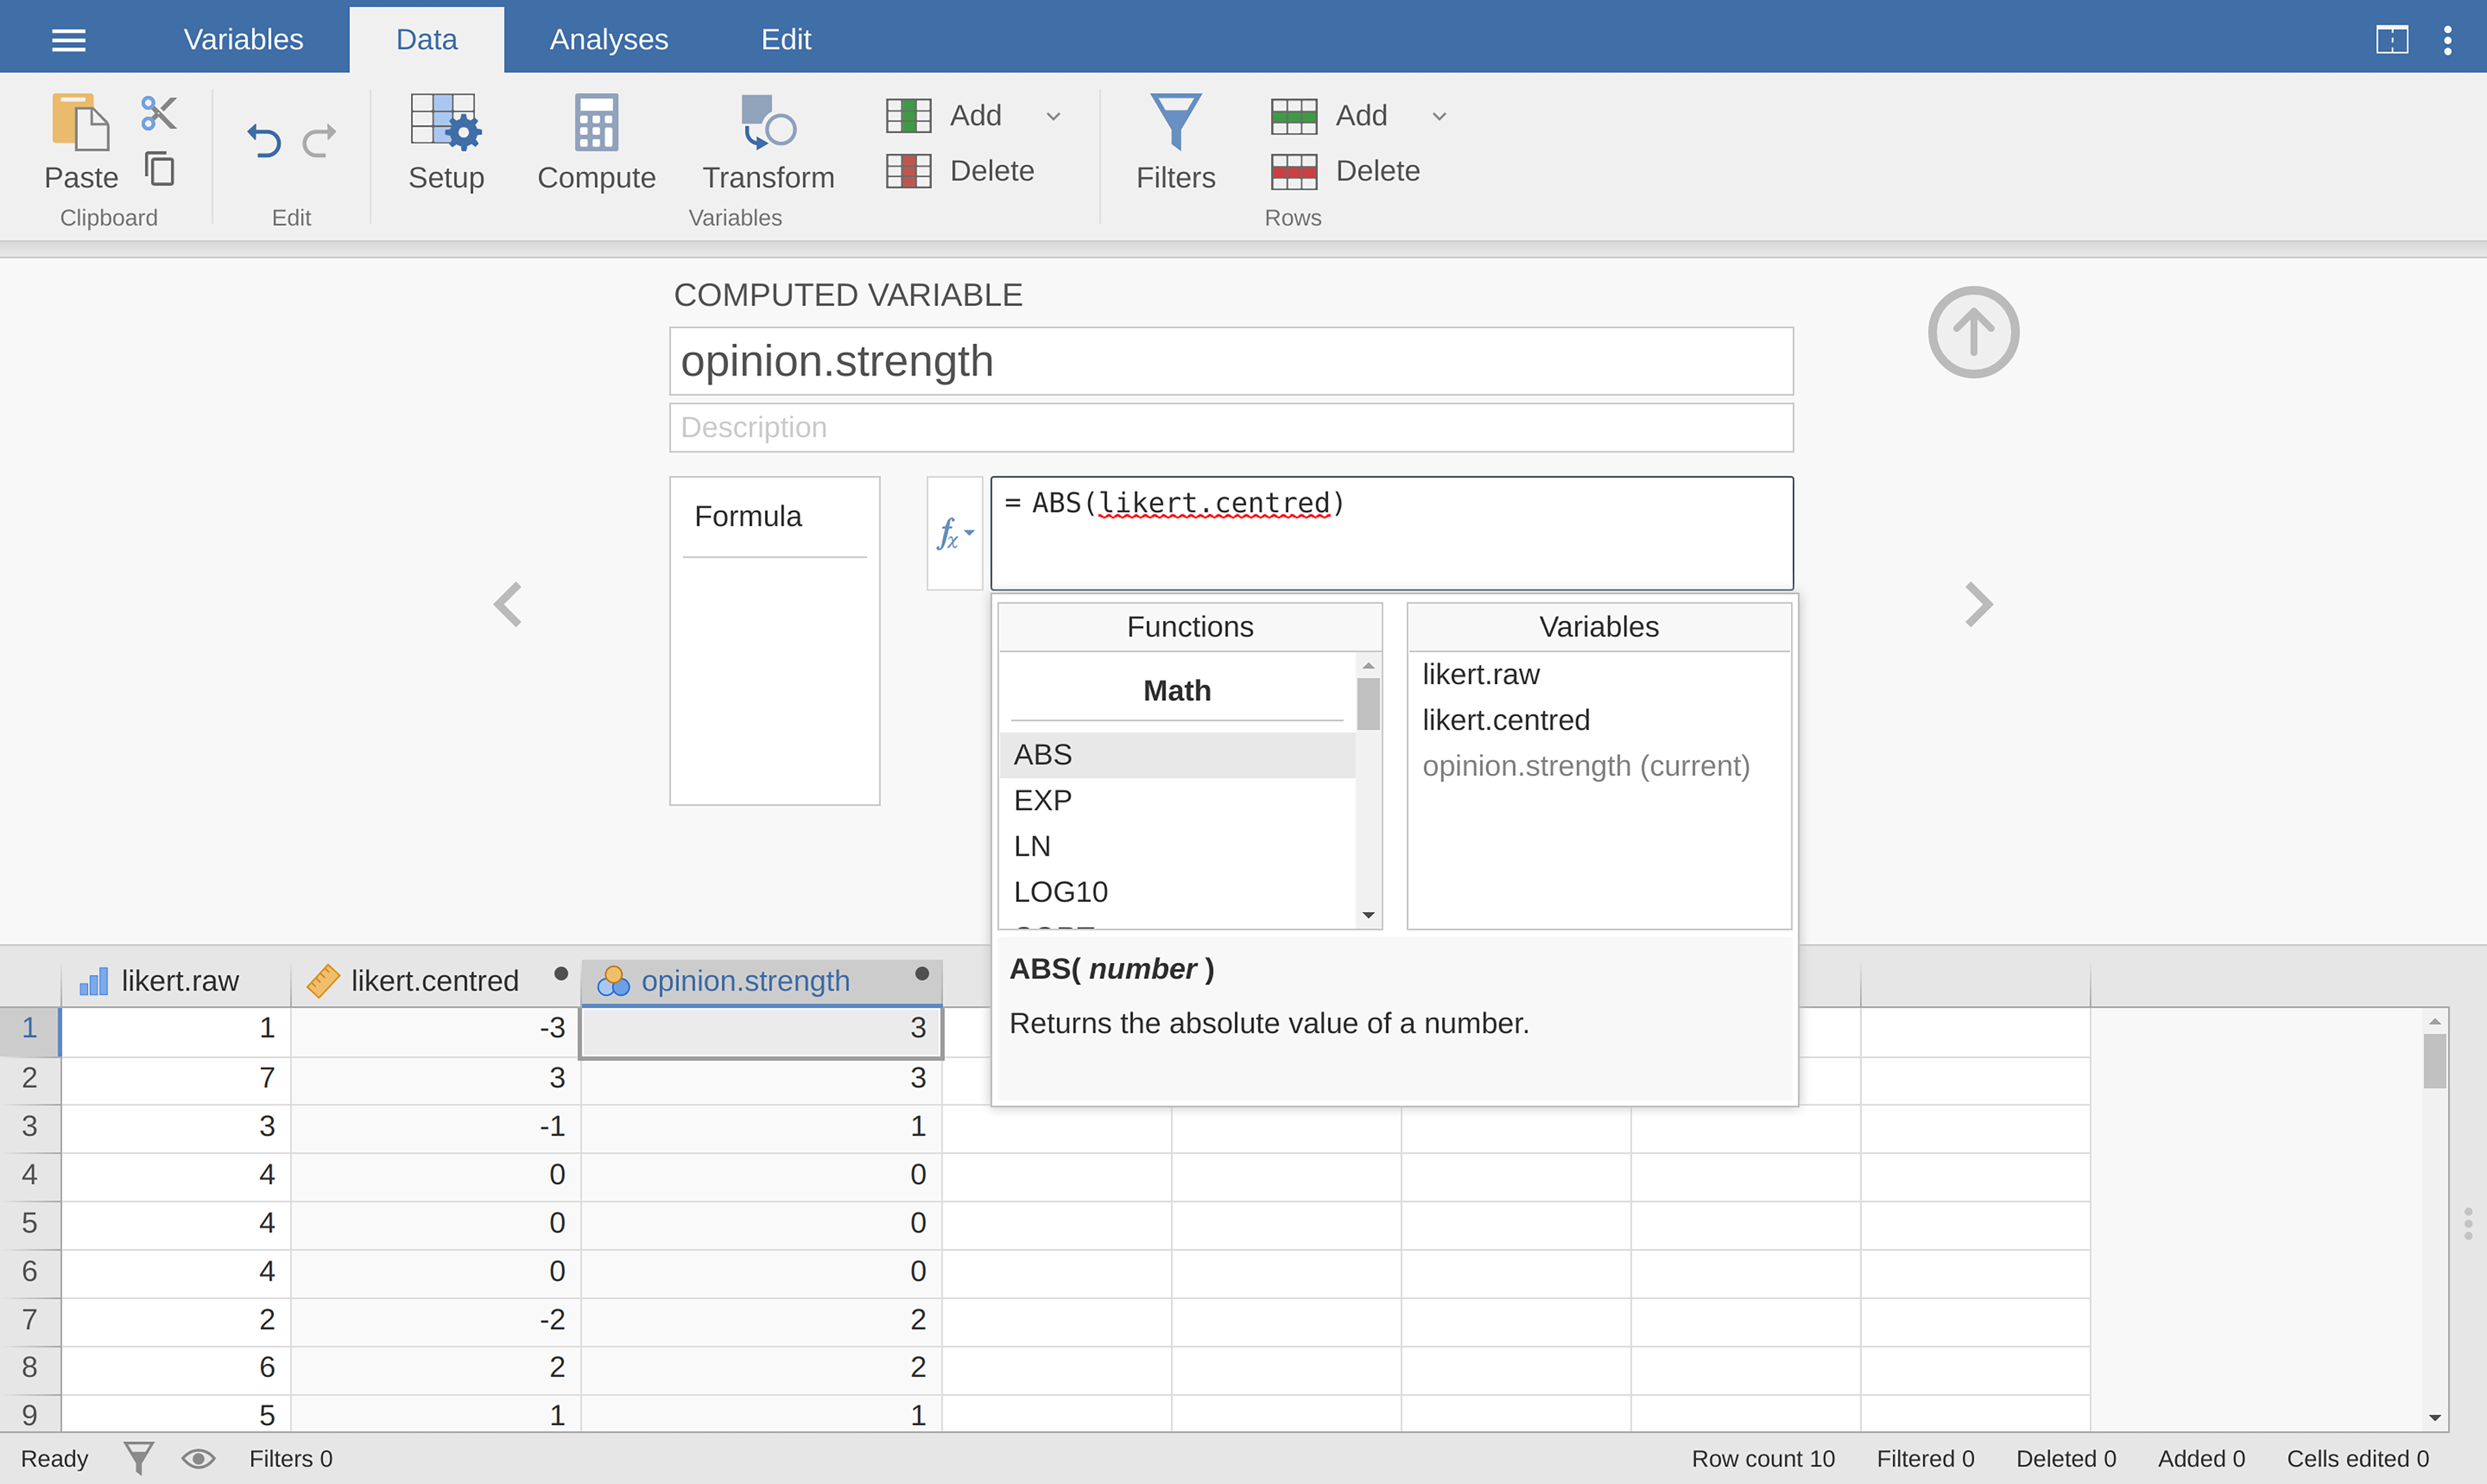
Task: Undo the last edit
Action: tap(264, 141)
